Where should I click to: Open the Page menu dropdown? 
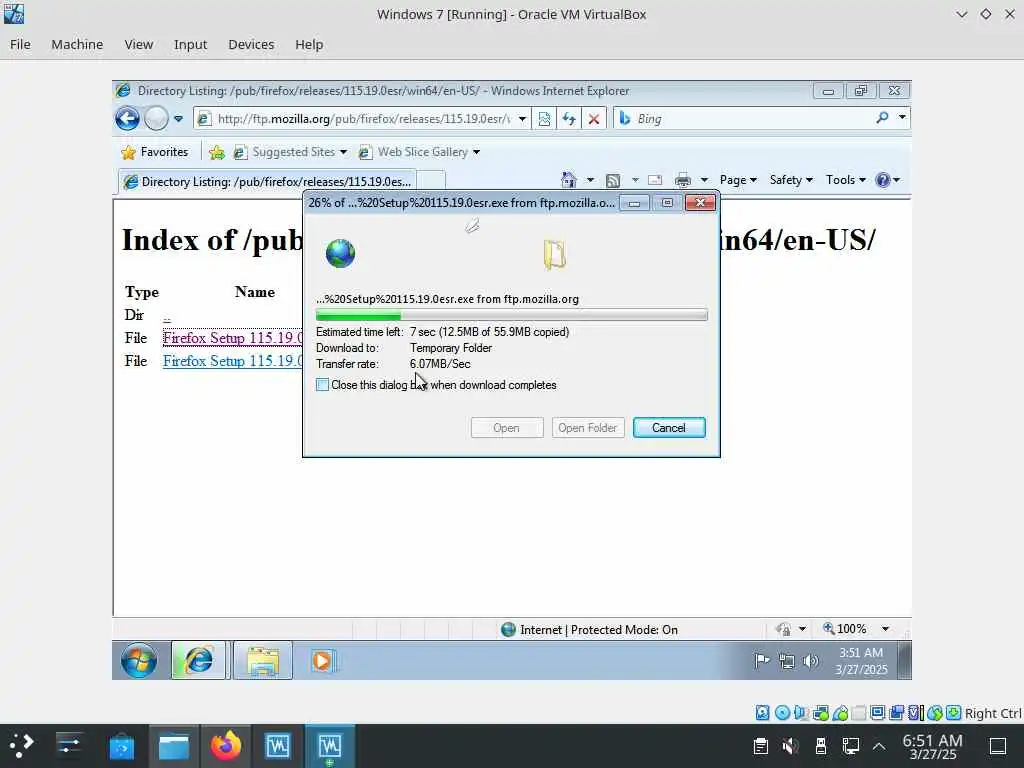pyautogui.click(x=738, y=180)
